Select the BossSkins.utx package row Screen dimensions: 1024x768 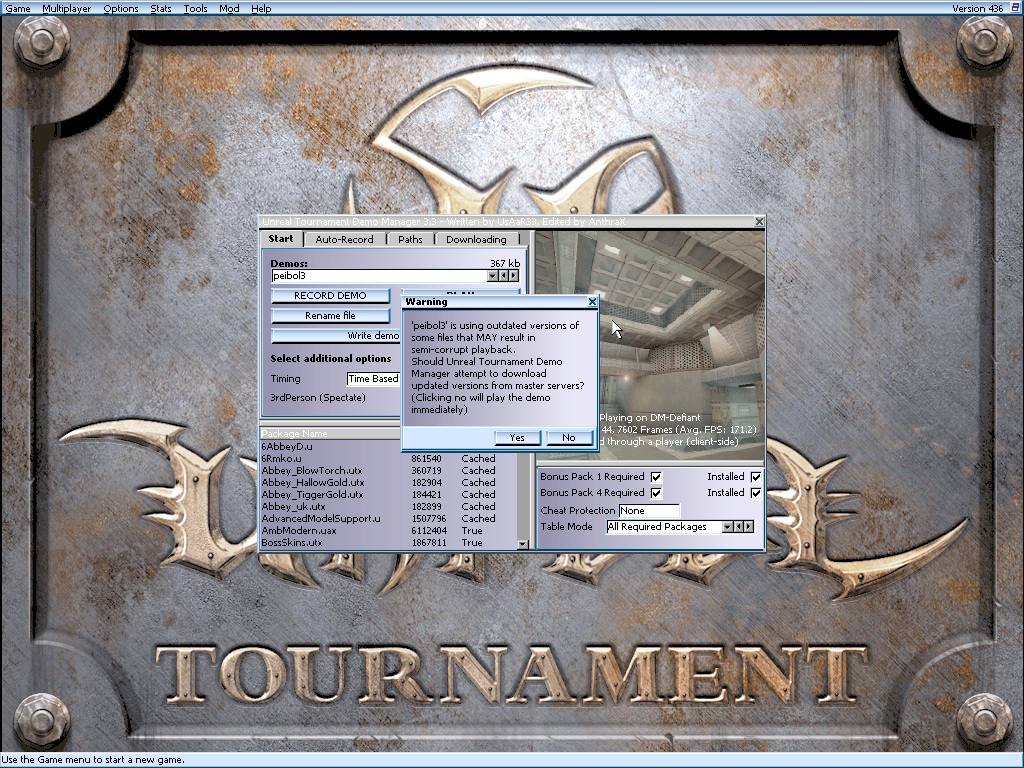[389, 543]
